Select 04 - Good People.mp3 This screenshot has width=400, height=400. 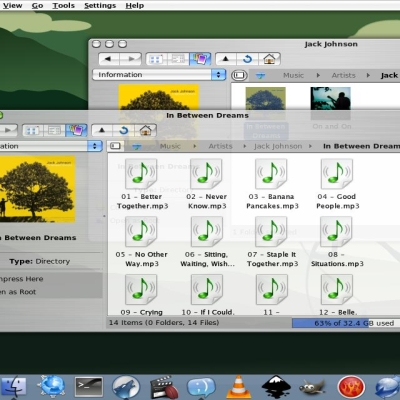coord(337,184)
